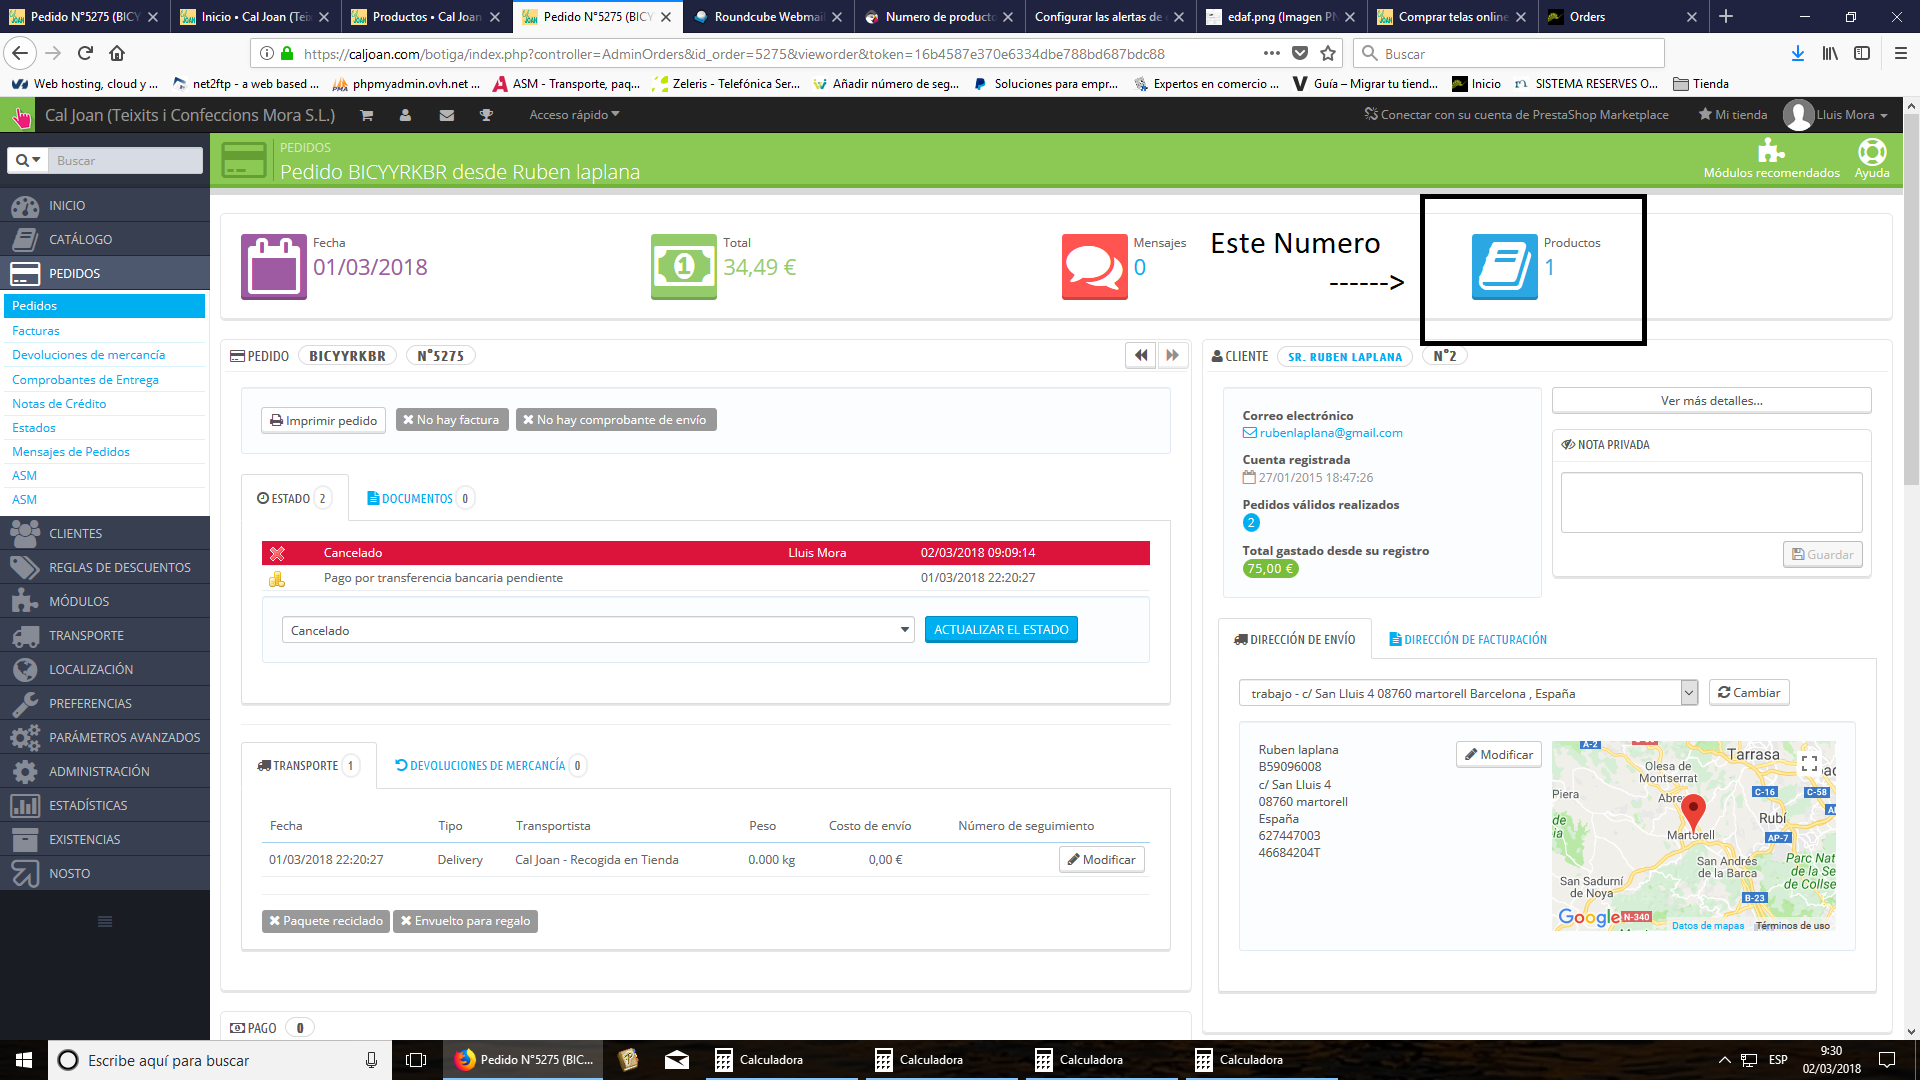This screenshot has height=1080, width=1920.
Task: Open Catálogo in the sidebar menu
Action: pos(80,239)
